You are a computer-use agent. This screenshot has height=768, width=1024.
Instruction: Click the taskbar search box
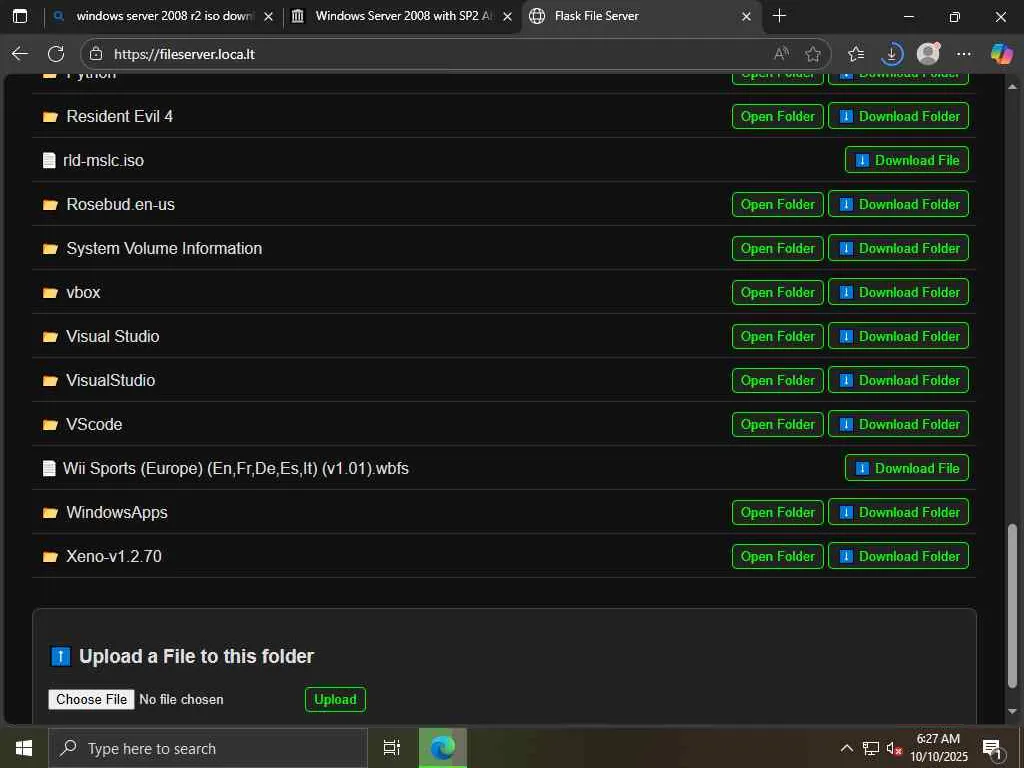point(208,748)
